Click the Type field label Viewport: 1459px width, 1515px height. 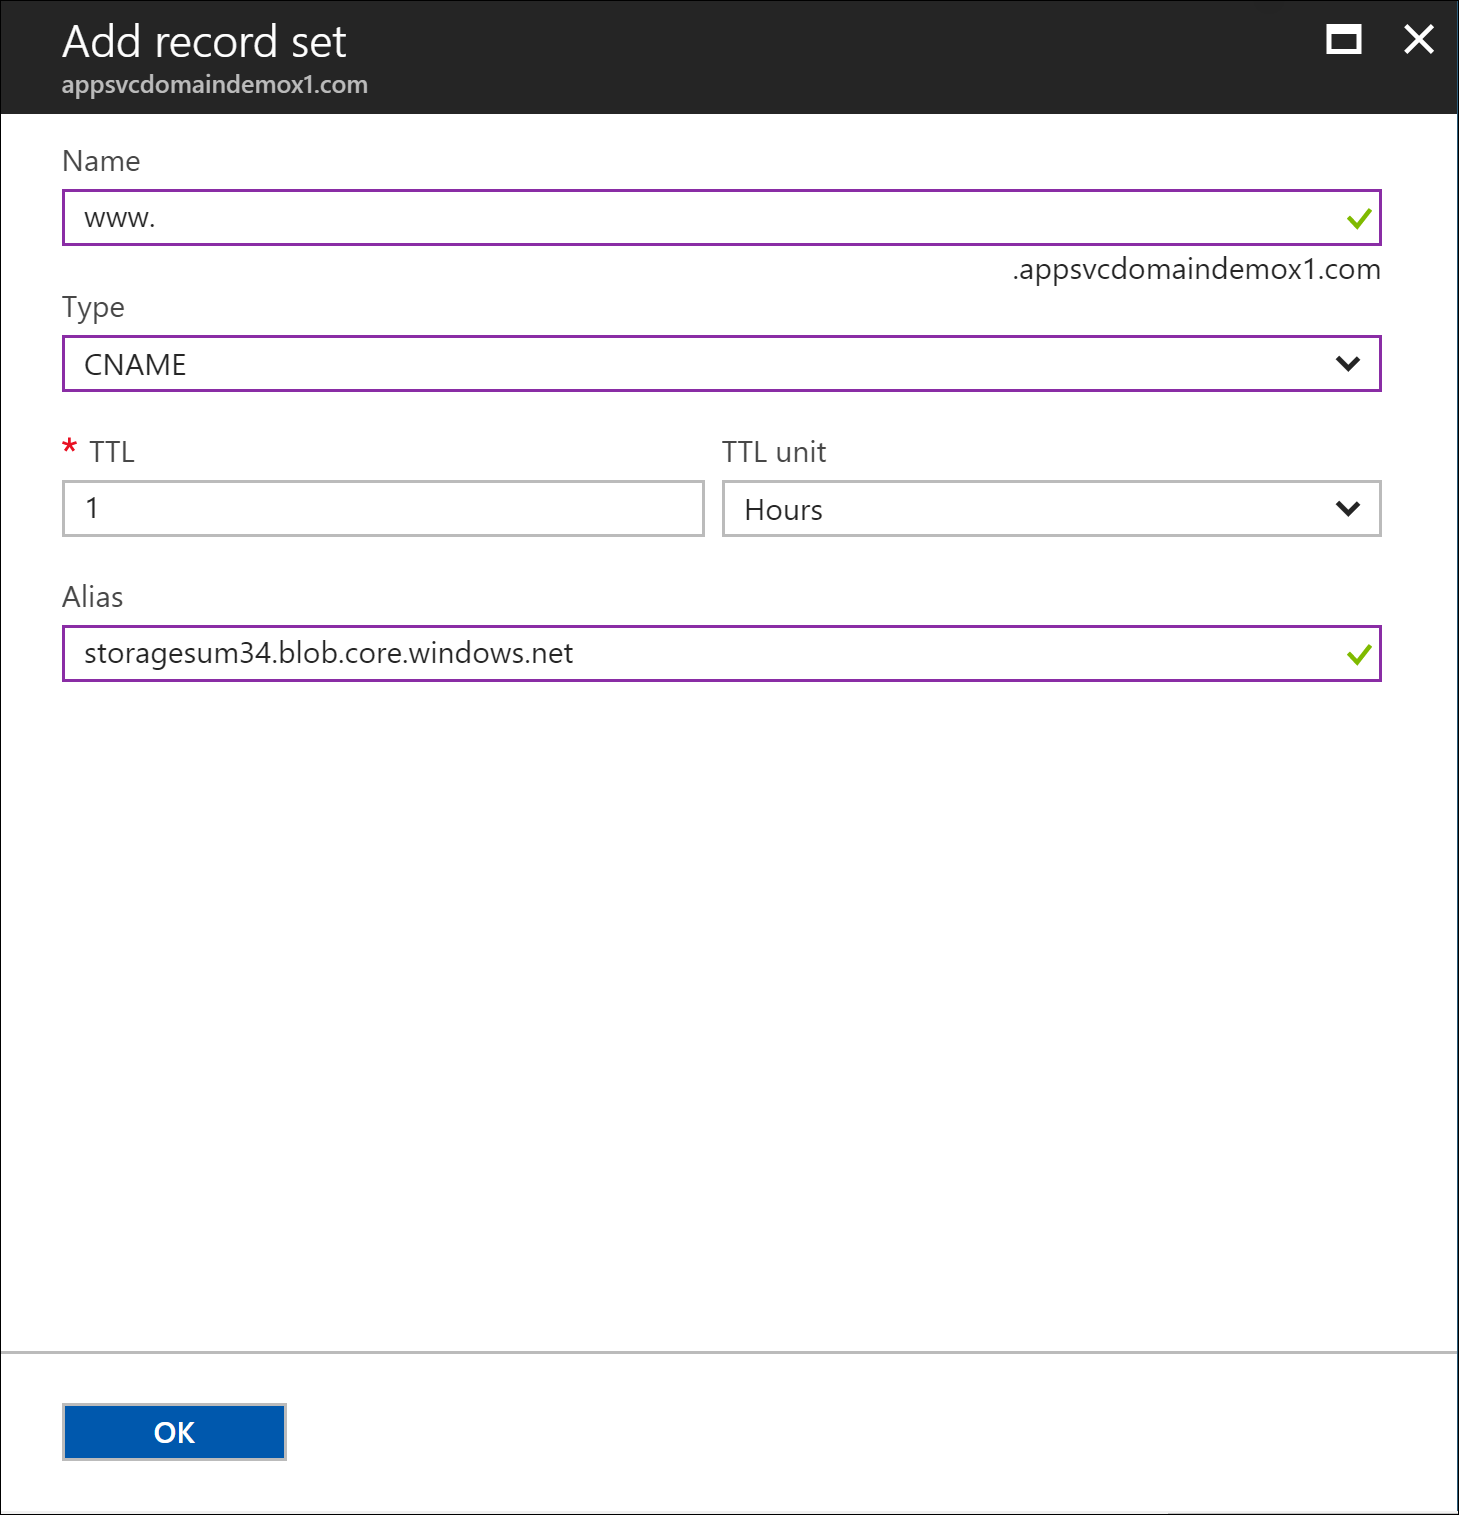tap(93, 307)
